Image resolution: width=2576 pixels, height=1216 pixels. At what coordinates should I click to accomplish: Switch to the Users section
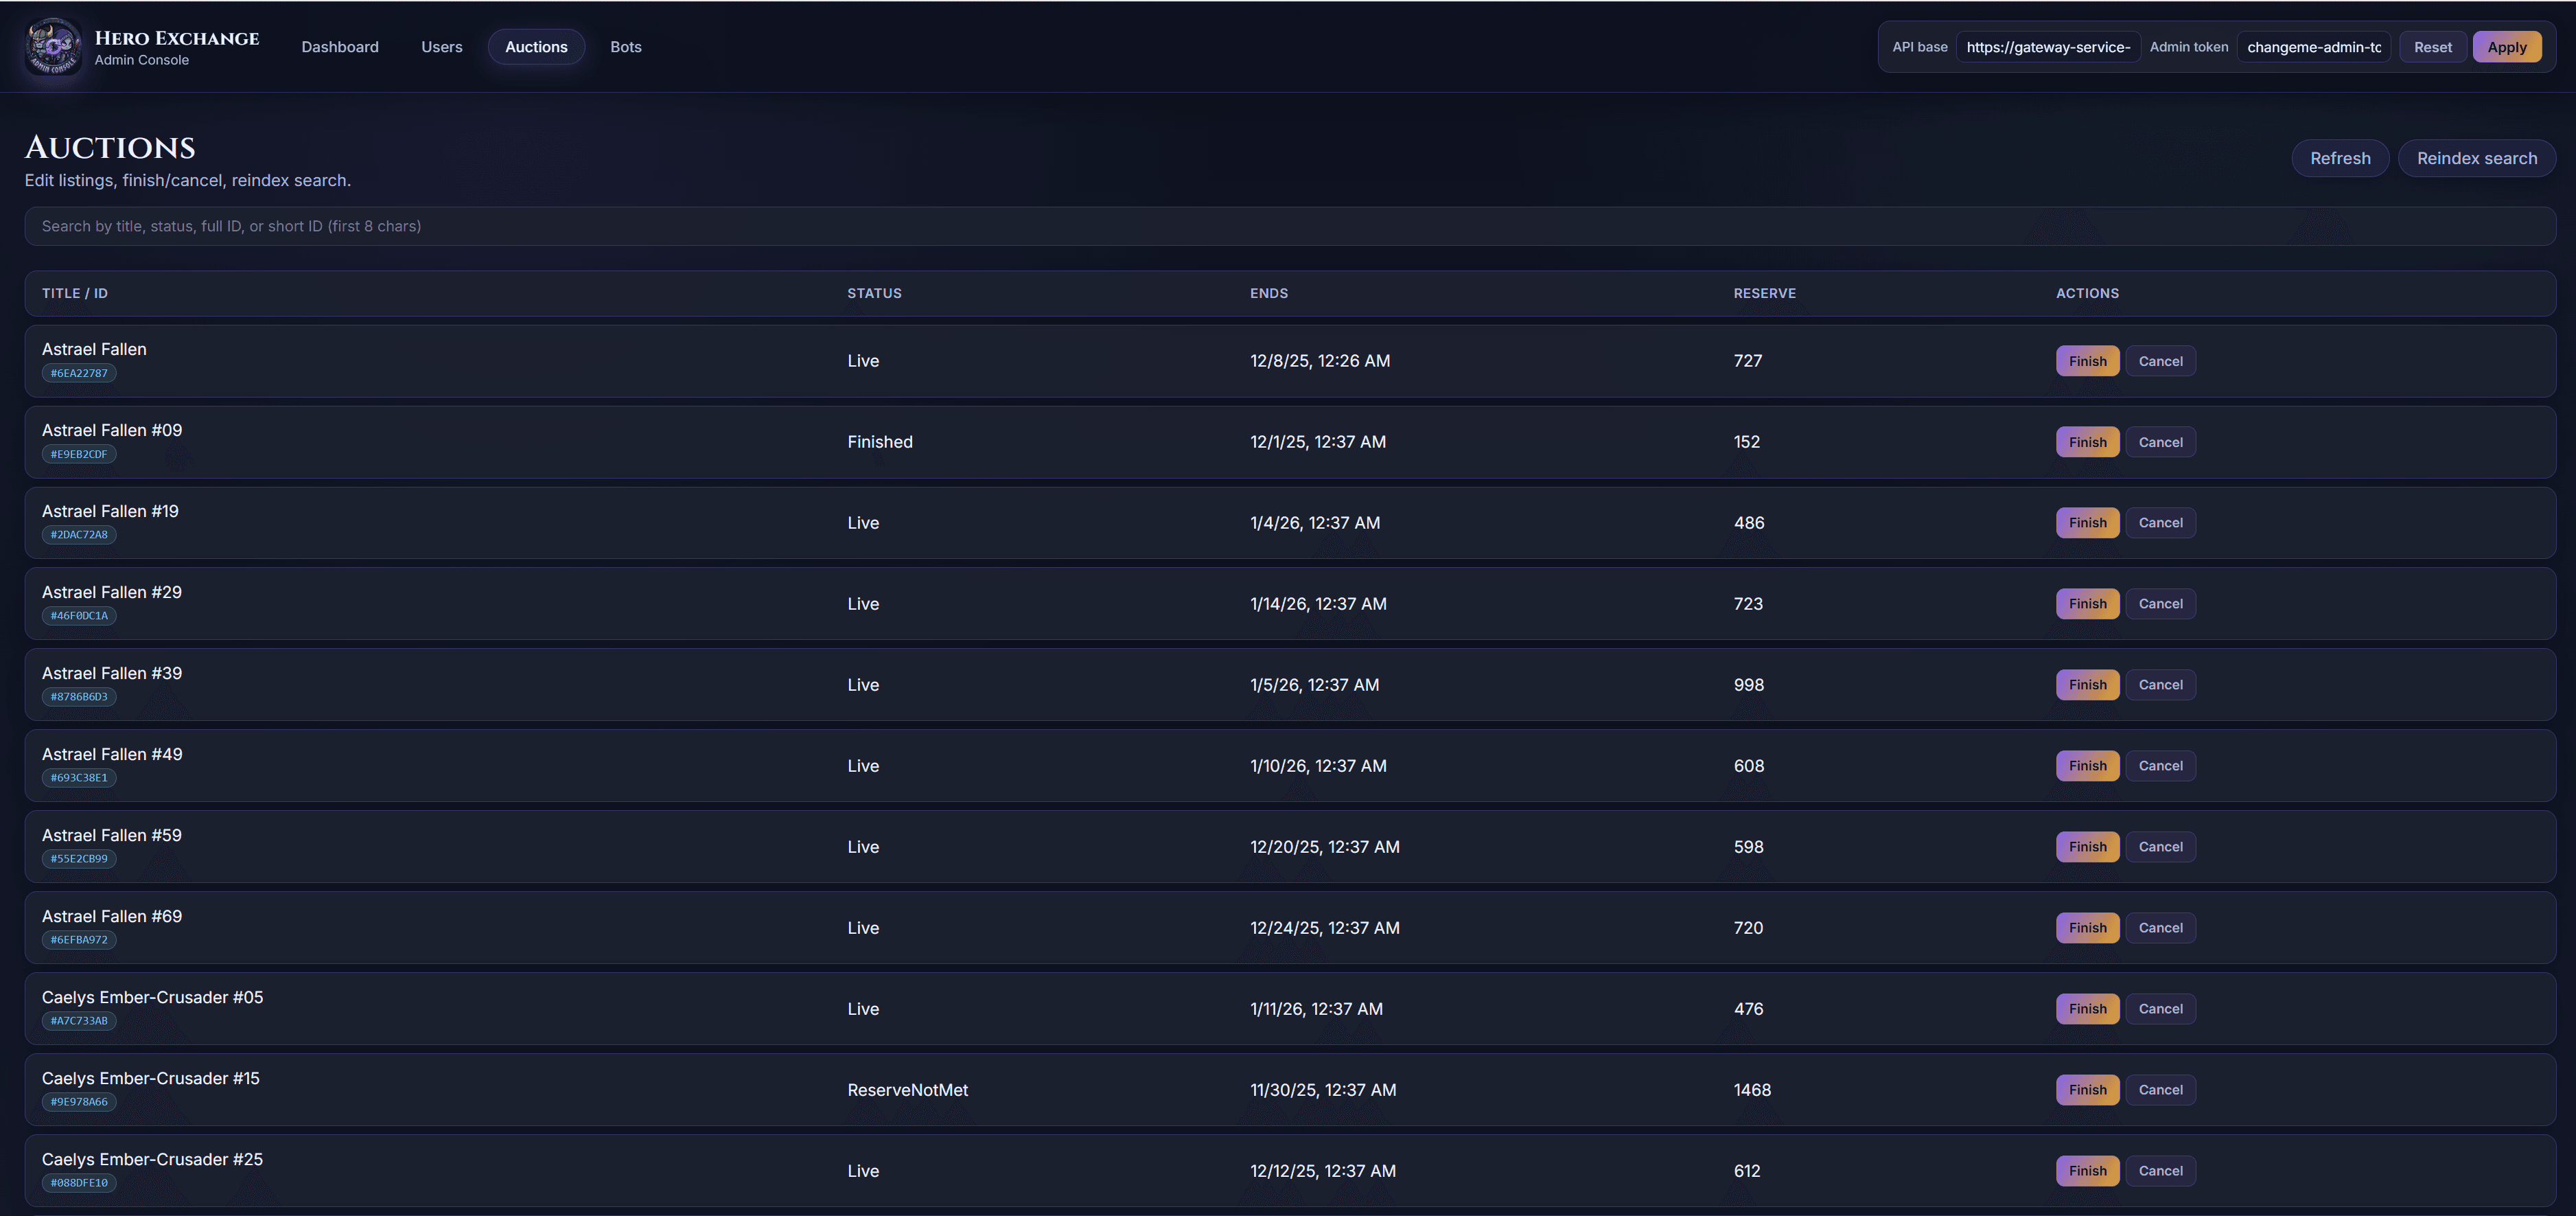click(441, 46)
